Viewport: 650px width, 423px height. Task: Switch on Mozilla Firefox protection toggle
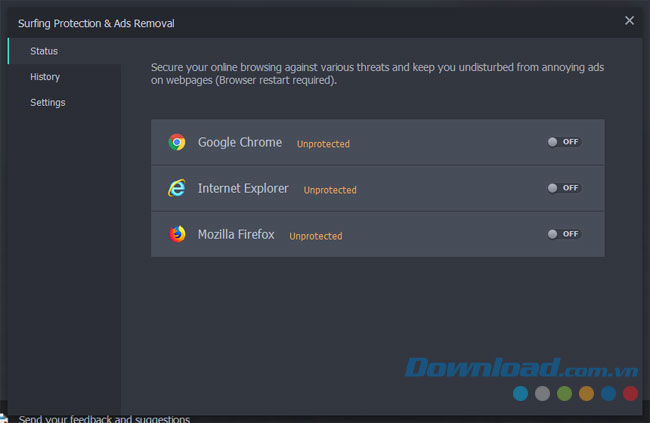(564, 234)
